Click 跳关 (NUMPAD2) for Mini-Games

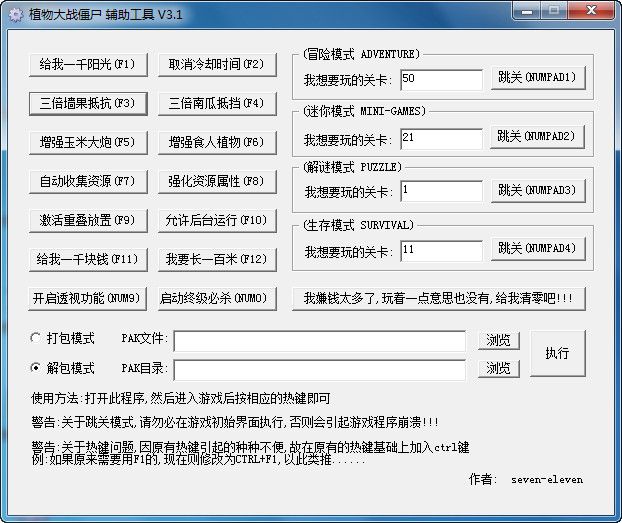tap(538, 137)
